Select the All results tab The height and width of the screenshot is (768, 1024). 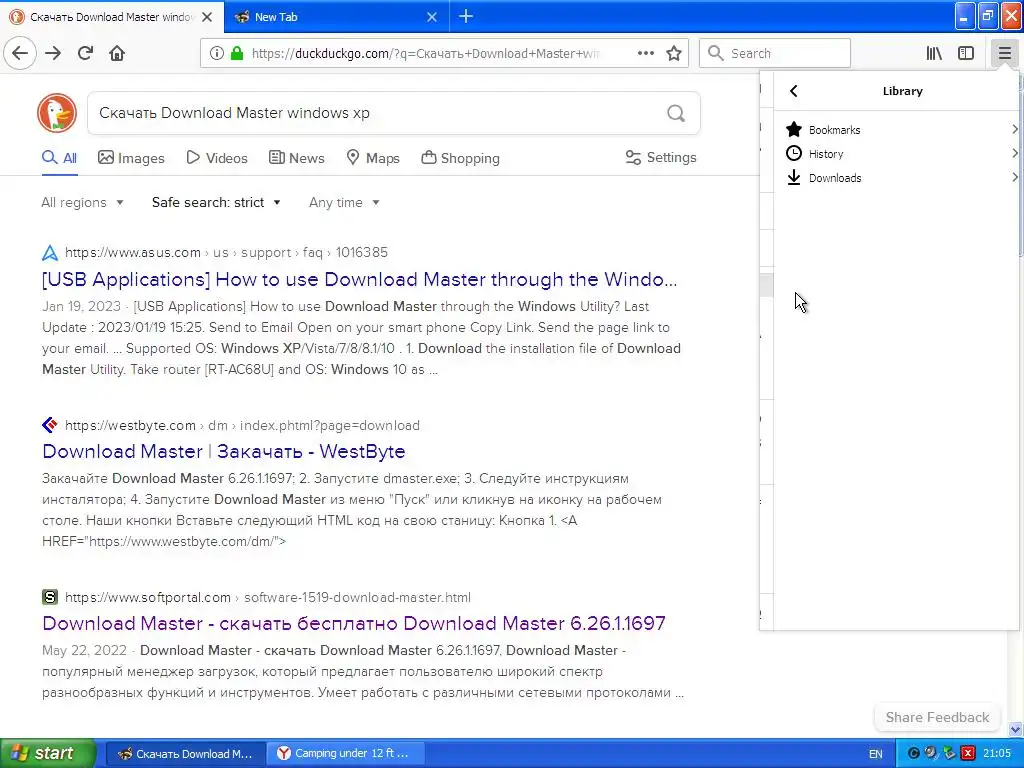point(59,158)
